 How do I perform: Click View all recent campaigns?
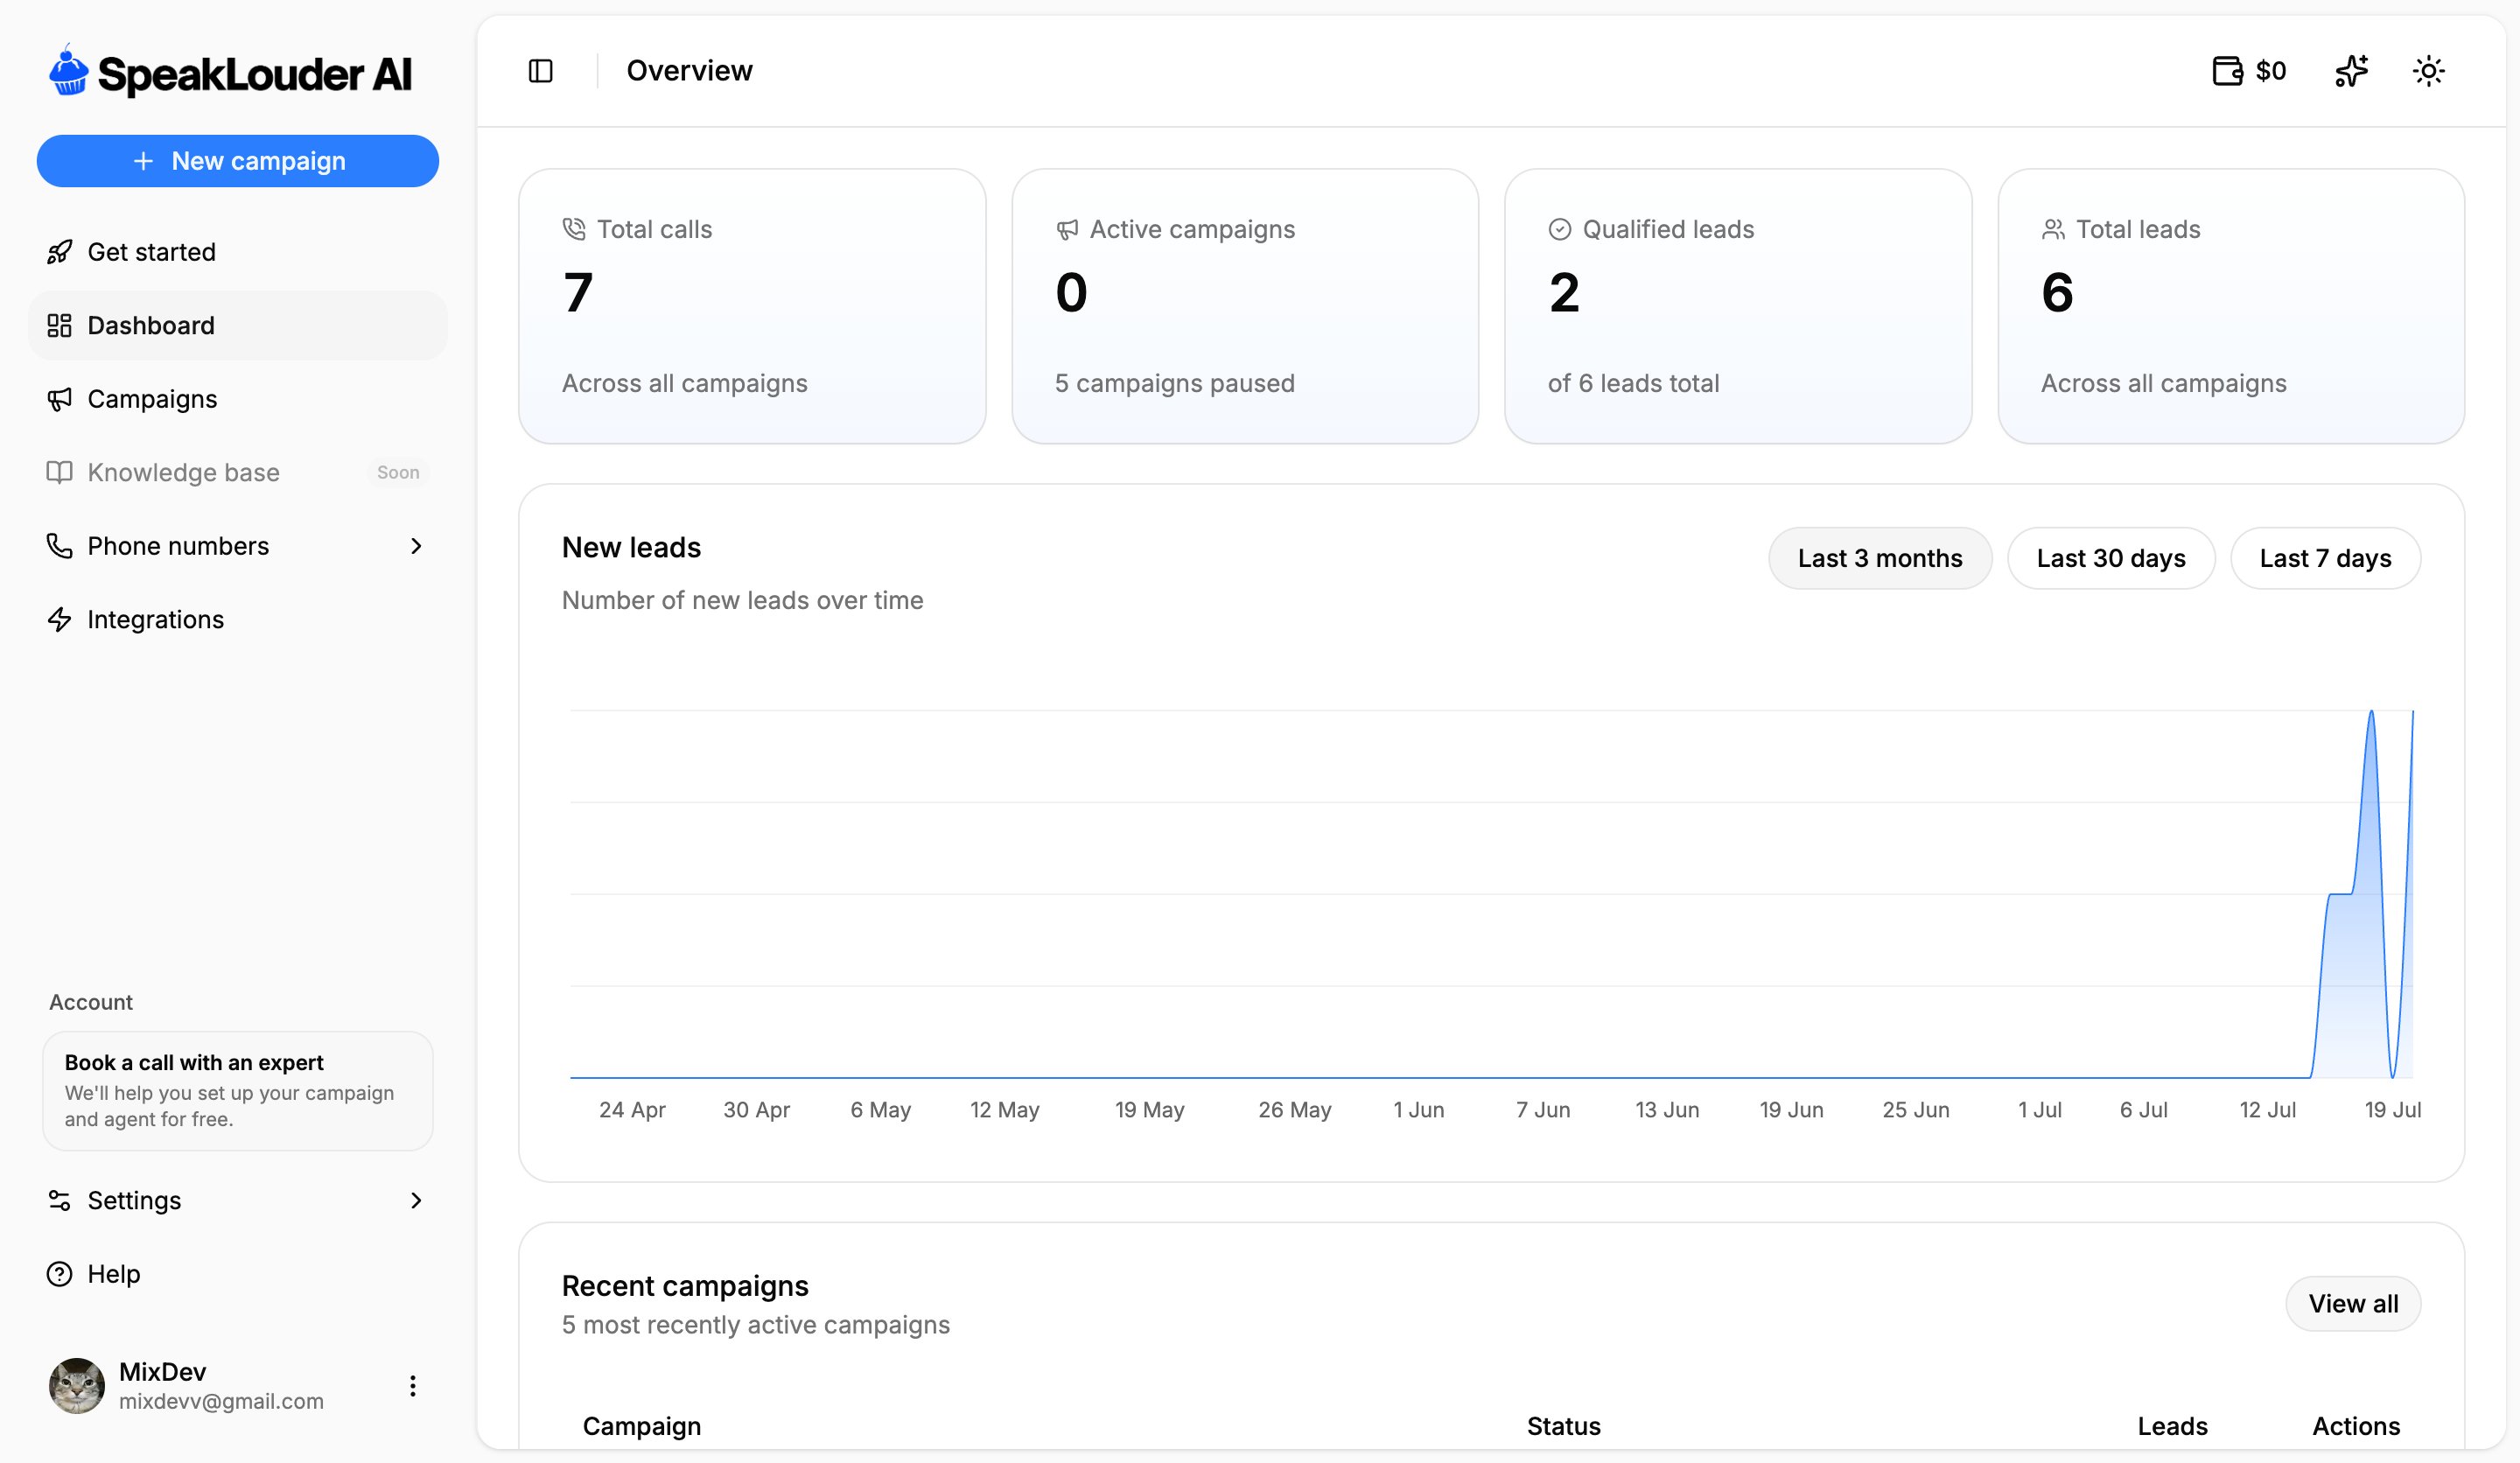[x=2353, y=1304]
